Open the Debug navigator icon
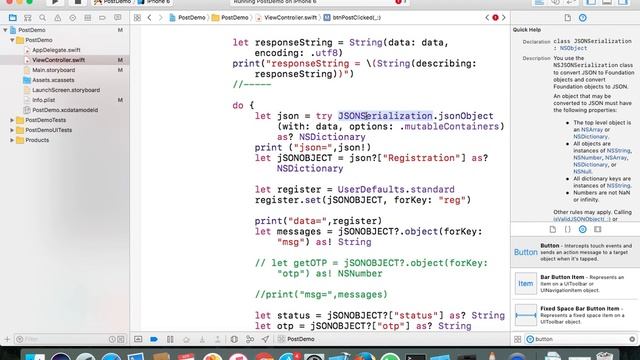This screenshot has height=360, width=640. click(x=87, y=18)
